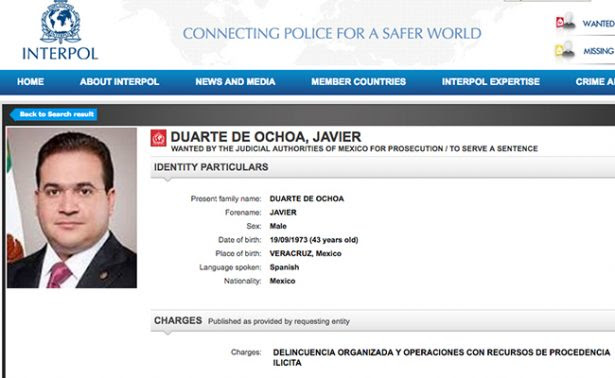
Task: Select NEWS AND MEDIA in the navigation bar
Action: click(x=235, y=82)
